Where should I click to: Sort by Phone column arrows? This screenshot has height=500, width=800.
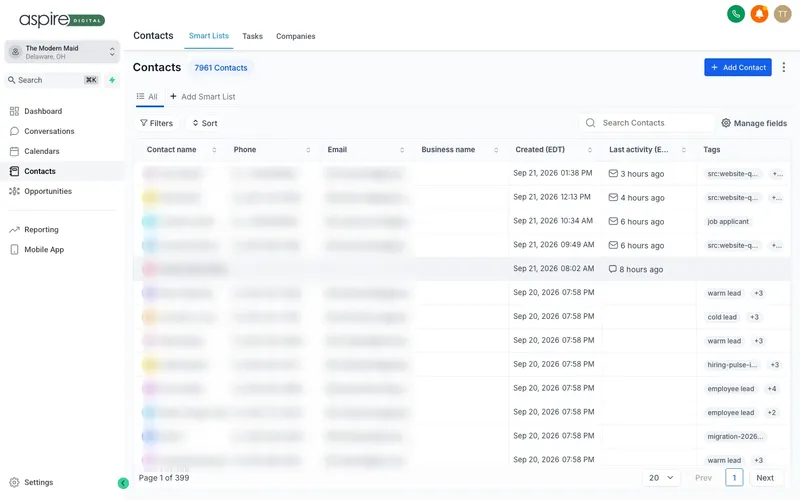[308, 149]
